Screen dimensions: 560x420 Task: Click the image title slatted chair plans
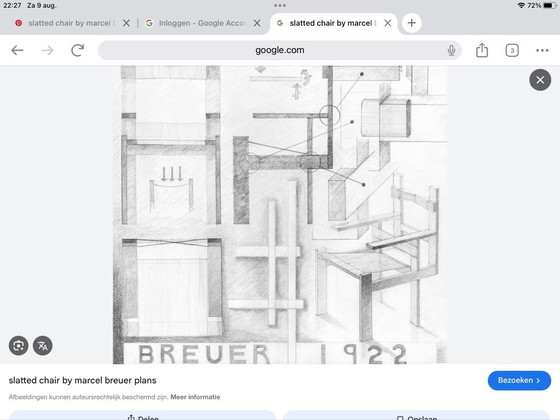click(x=82, y=380)
